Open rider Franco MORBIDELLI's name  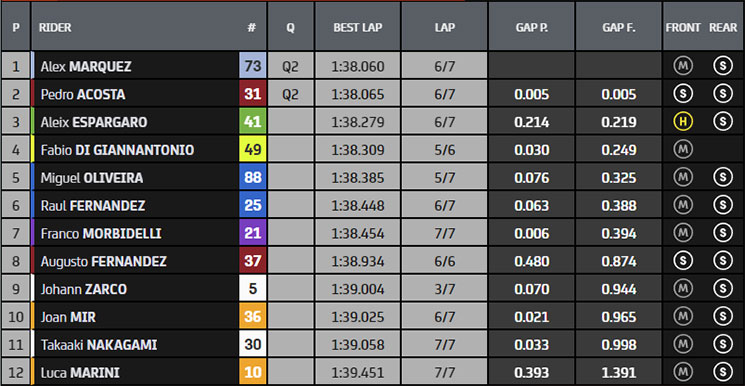[x=101, y=233]
